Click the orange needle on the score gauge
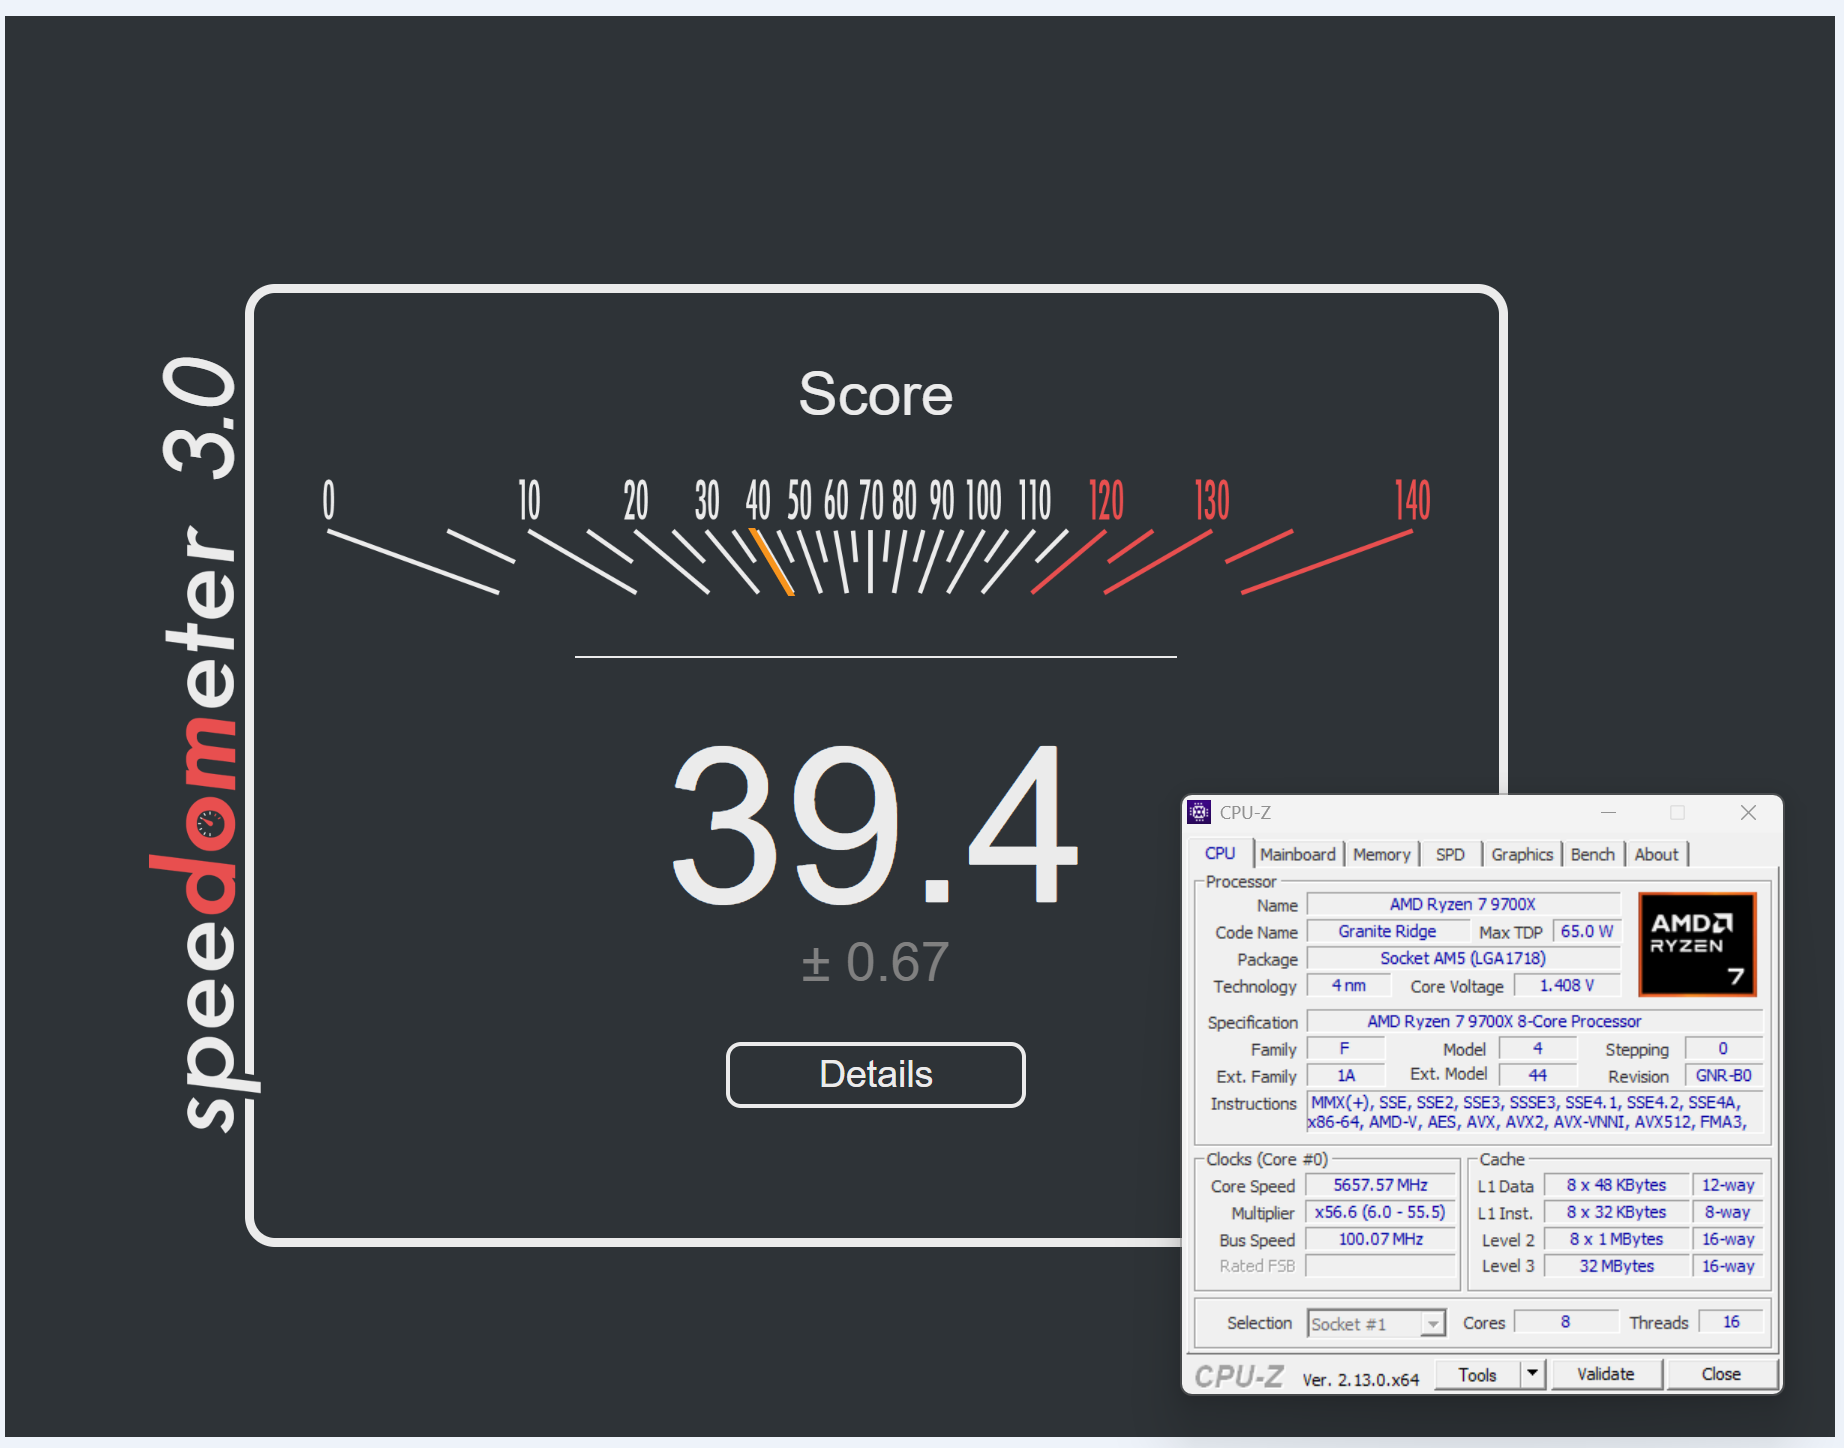The width and height of the screenshot is (1844, 1448). click(x=771, y=561)
